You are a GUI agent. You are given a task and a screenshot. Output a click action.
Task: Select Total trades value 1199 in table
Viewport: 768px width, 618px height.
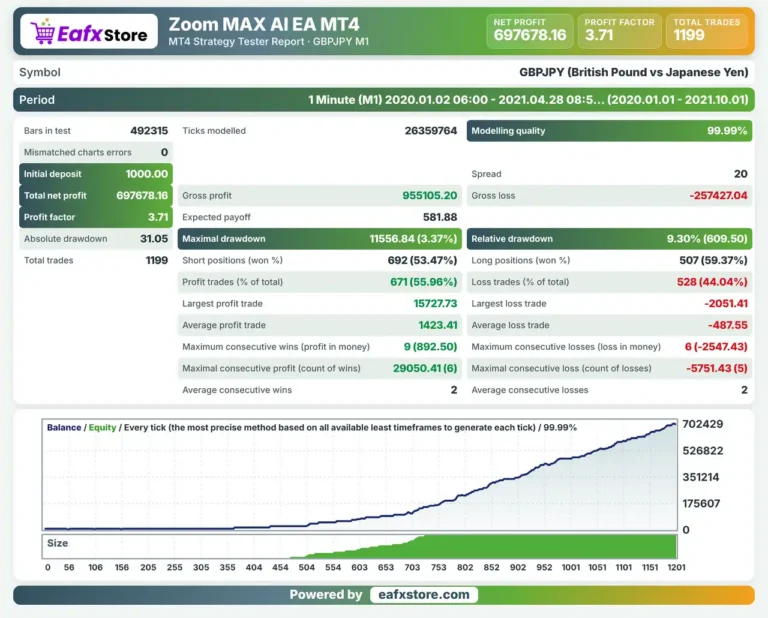point(157,260)
